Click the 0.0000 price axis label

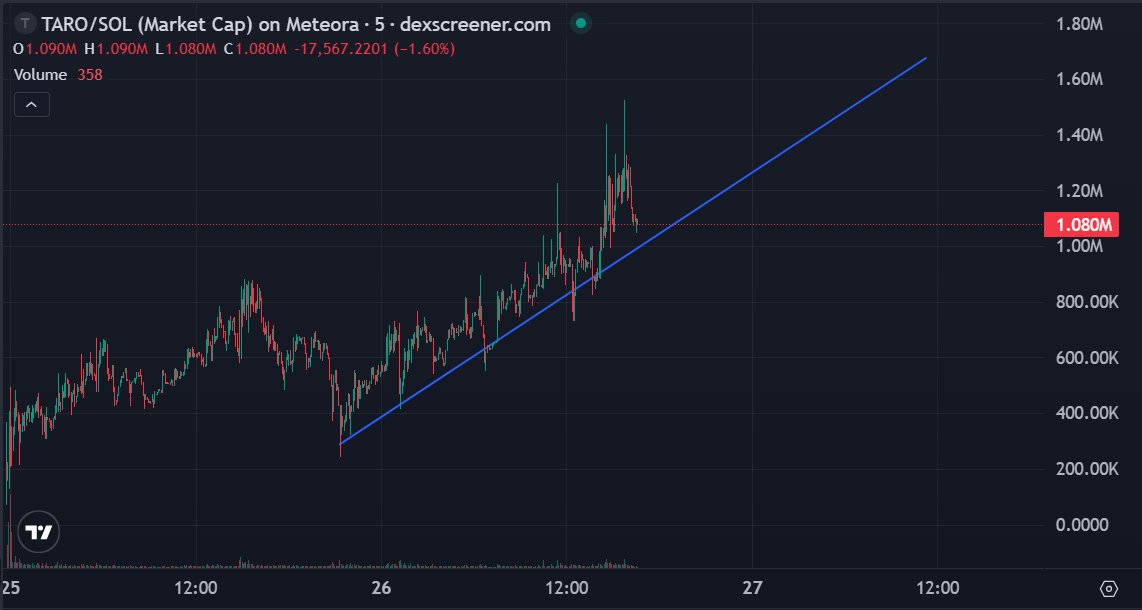pos(1082,524)
